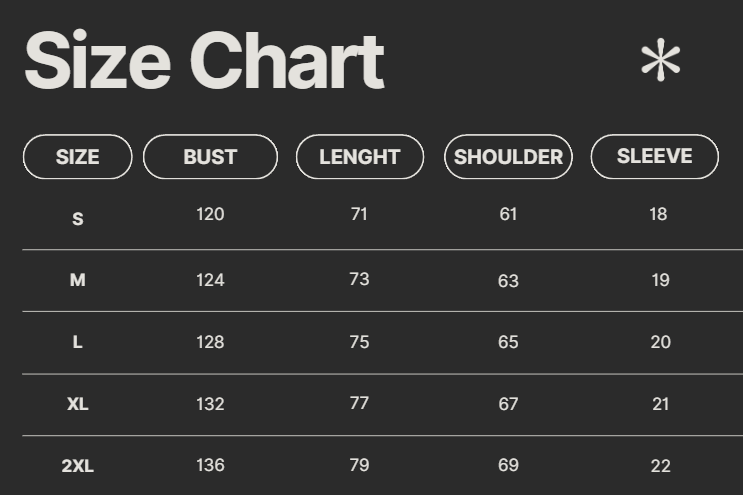
Task: Click the SLEEVE column header pill
Action: click(x=654, y=156)
